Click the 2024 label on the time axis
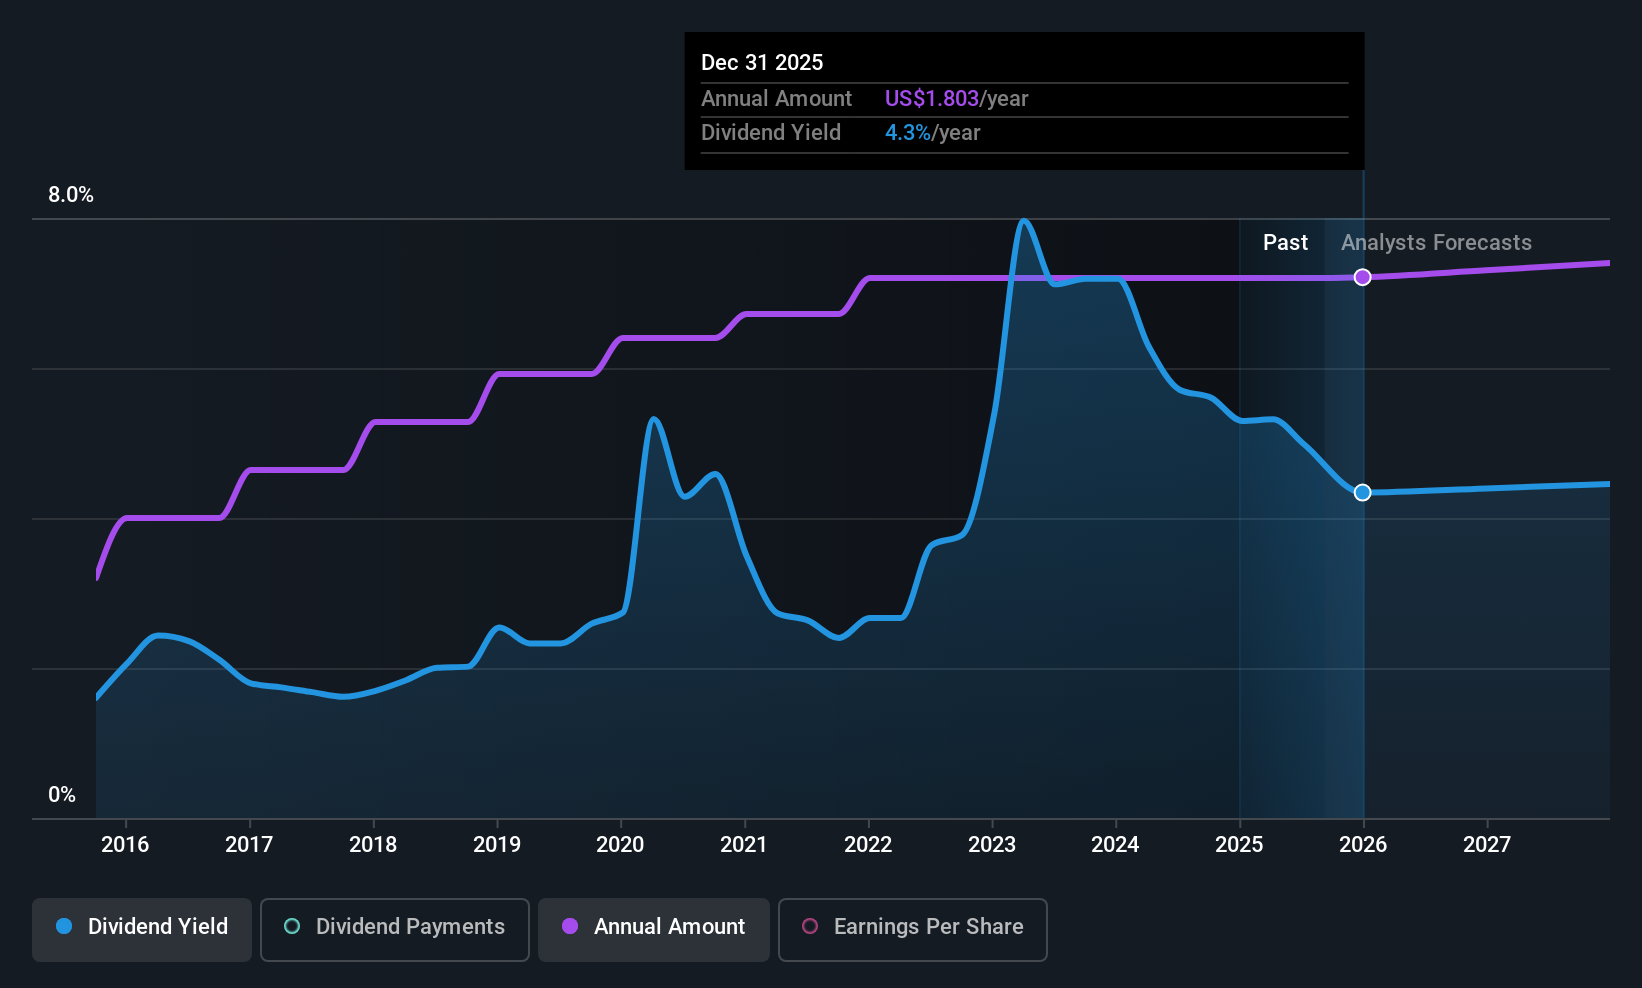The width and height of the screenshot is (1642, 988). (x=1115, y=845)
